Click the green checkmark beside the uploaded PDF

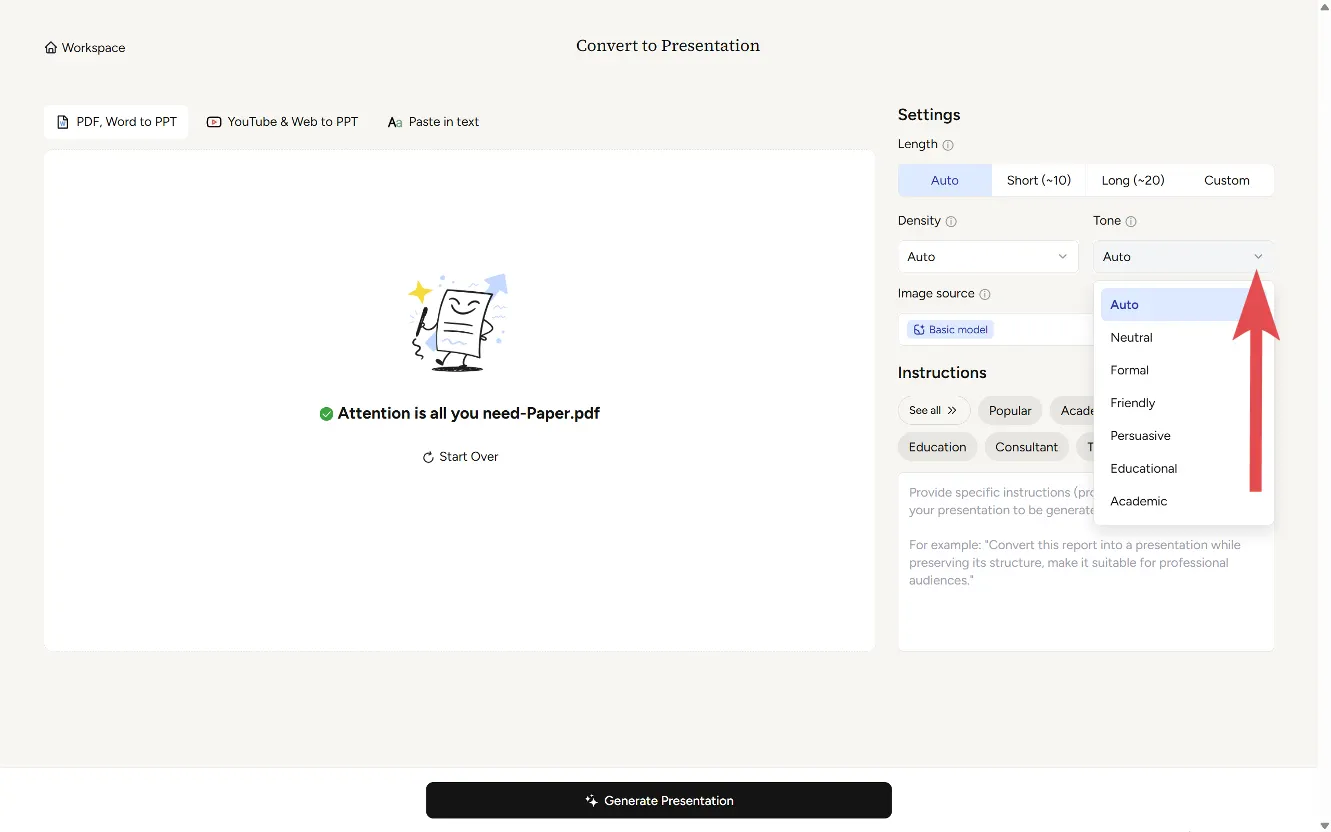point(326,414)
